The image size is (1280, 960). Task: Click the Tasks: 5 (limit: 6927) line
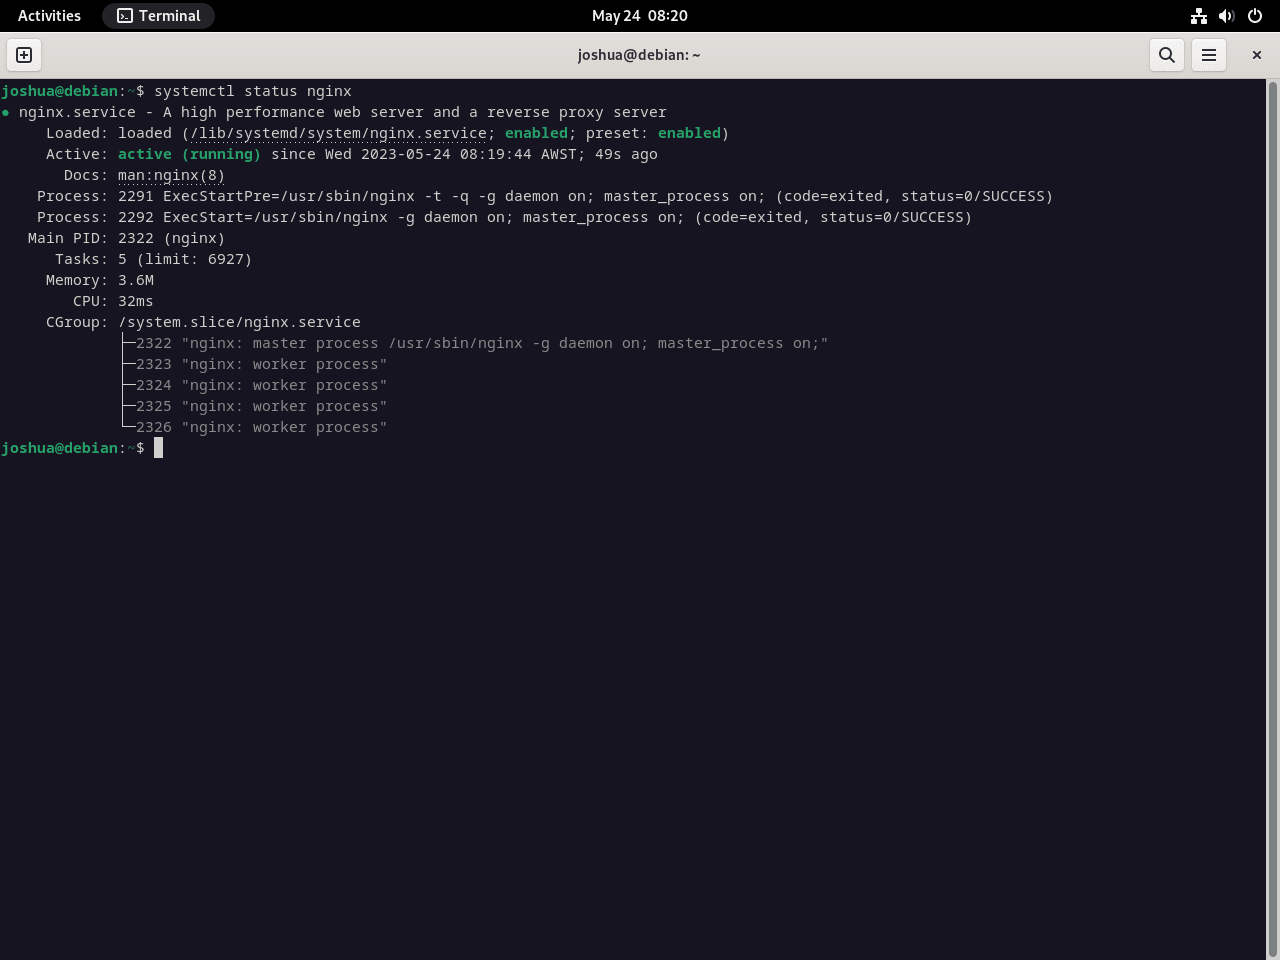click(153, 259)
